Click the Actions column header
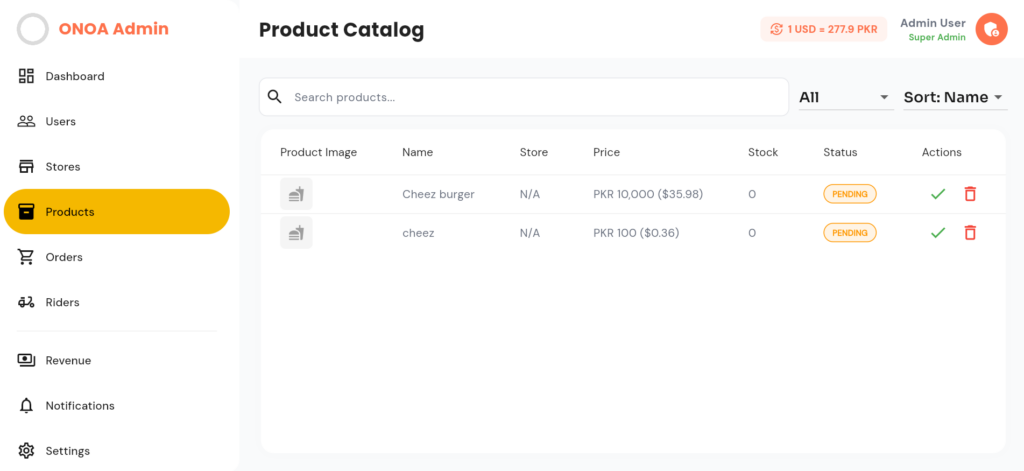The image size is (1024, 471). coord(942,152)
